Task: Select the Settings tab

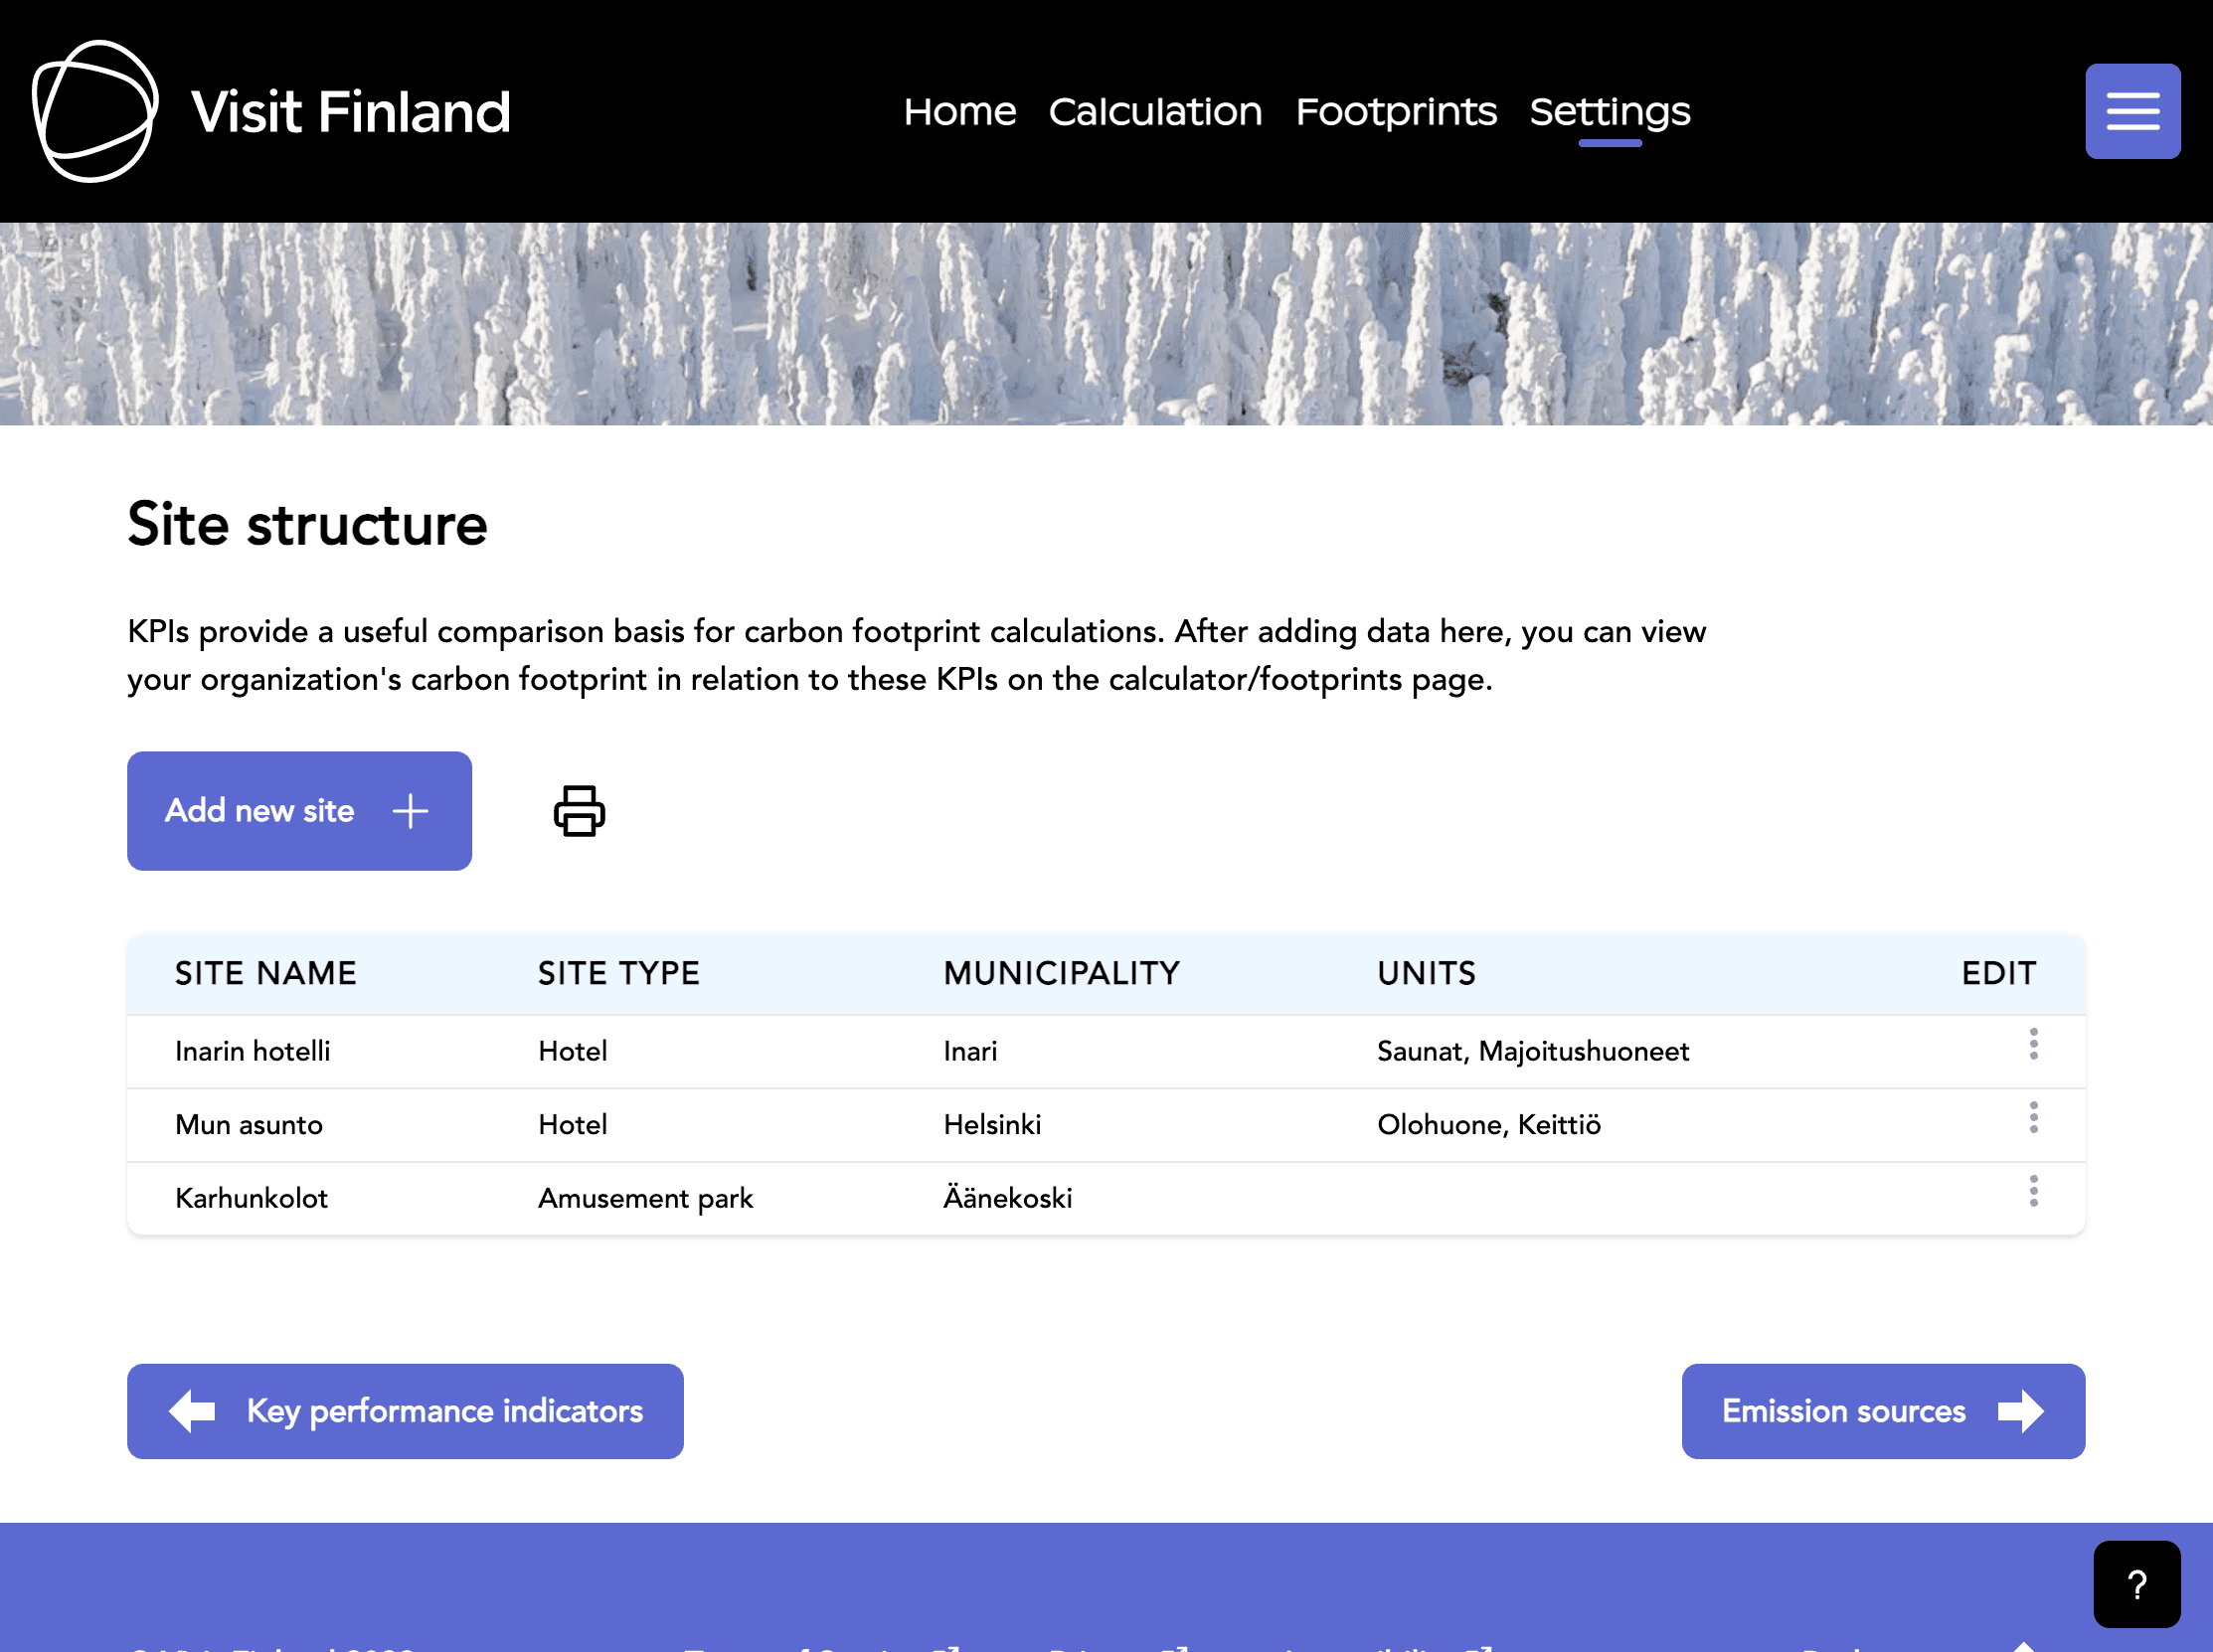Action: [1609, 112]
